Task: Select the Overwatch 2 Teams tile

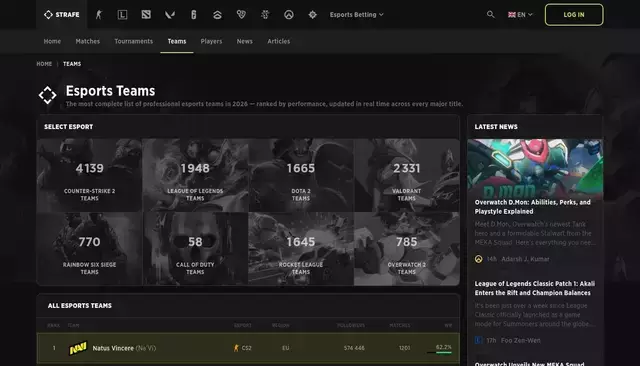Action: pyautogui.click(x=407, y=249)
